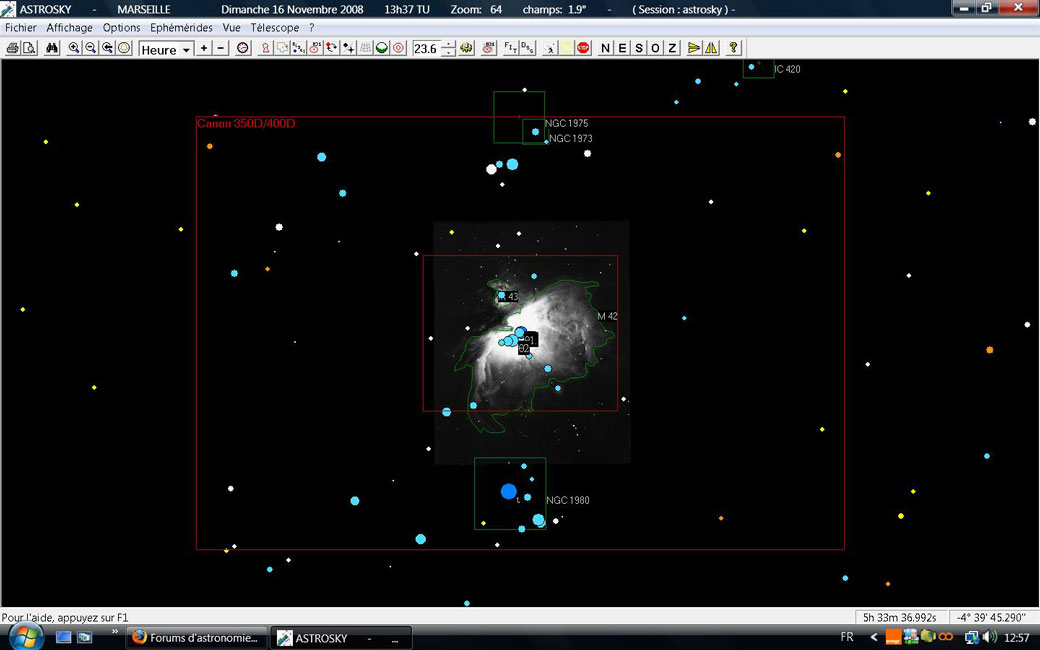Switch to Forums d'astronomie Firefox taskbar button
The image size is (1040, 650).
pos(196,638)
